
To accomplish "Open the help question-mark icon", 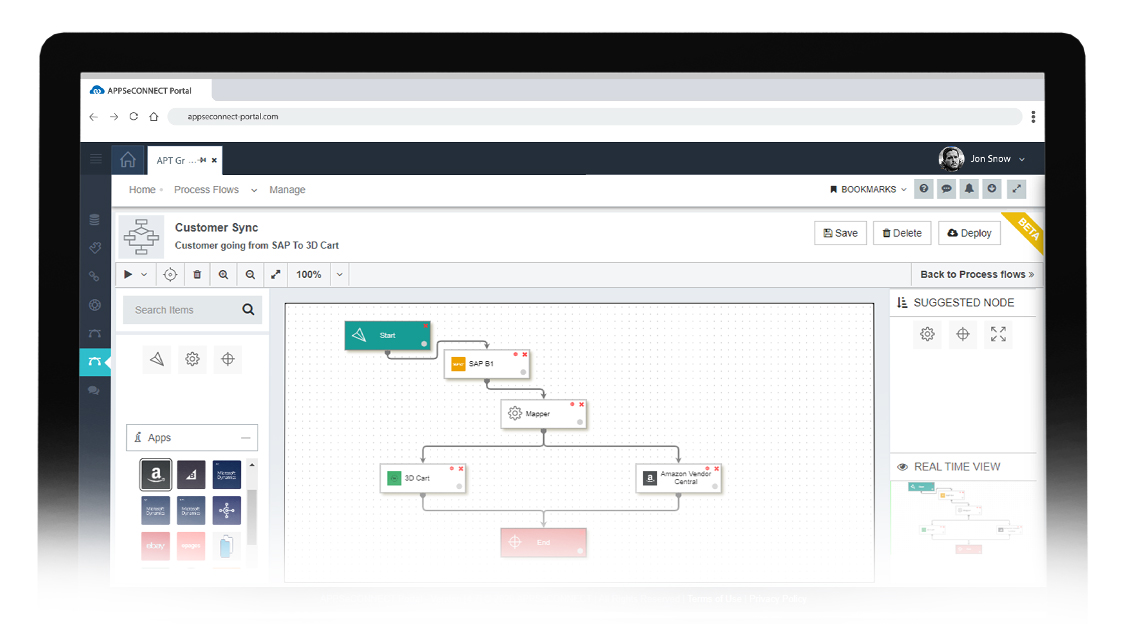I will tap(923, 189).
